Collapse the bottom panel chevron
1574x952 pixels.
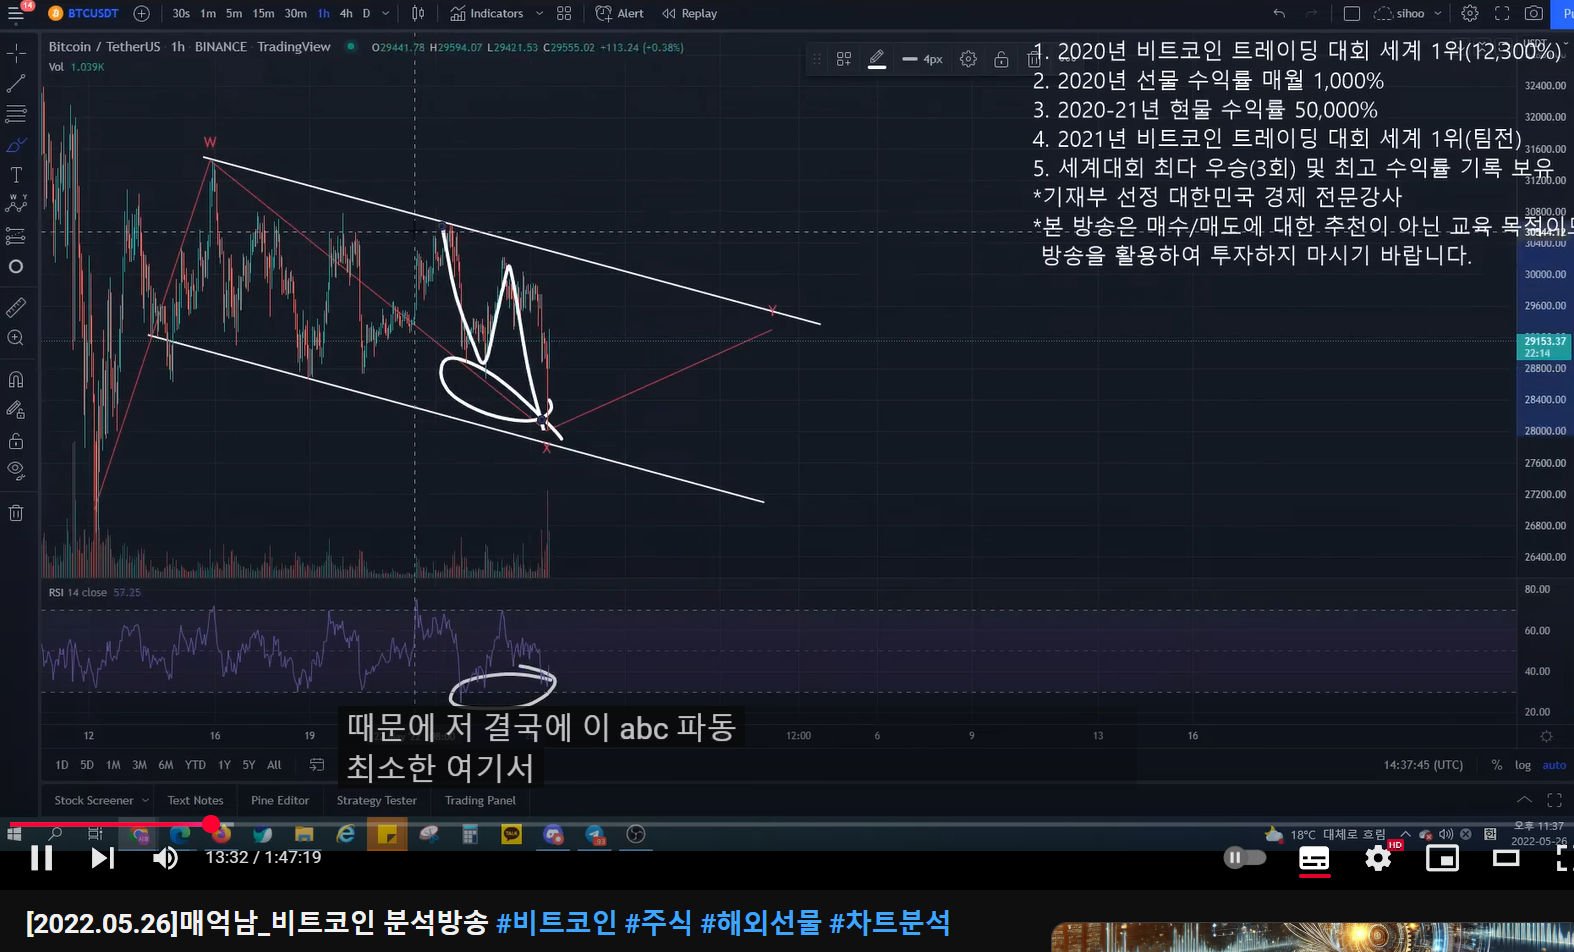coord(1524,800)
